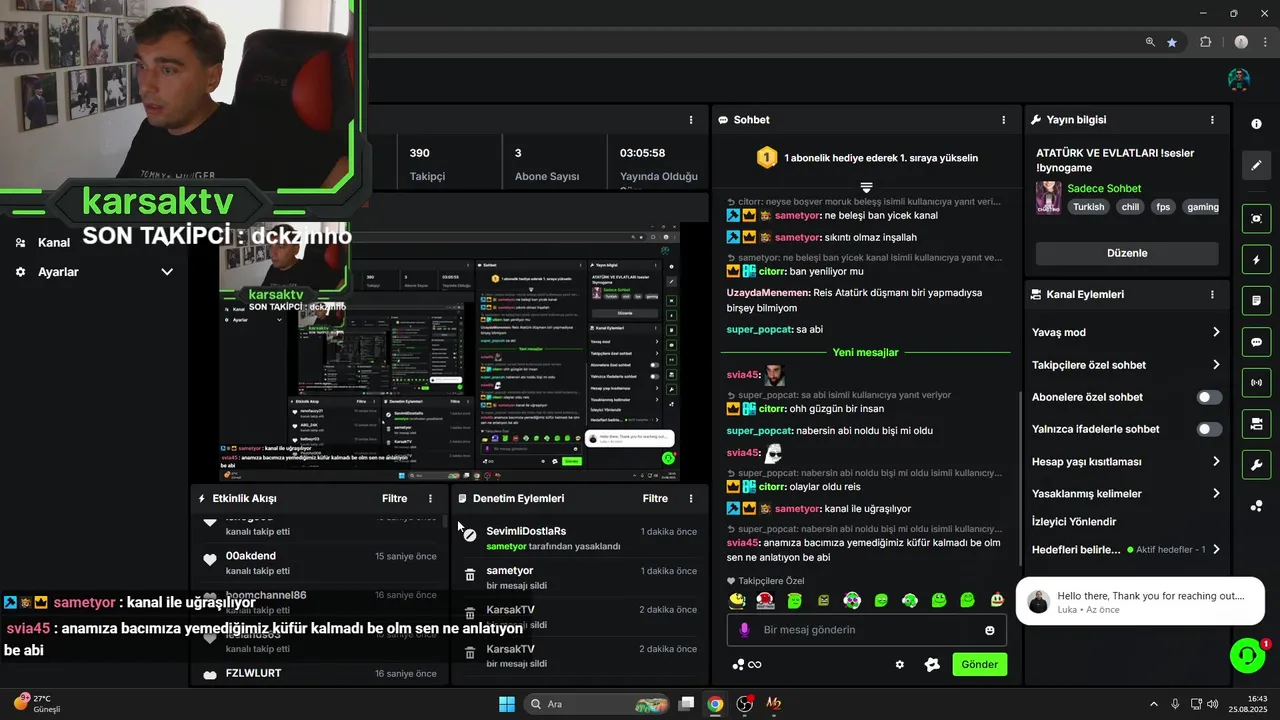The image size is (1280, 720).
Task: Toggle the lightning activity feed sidebar icon
Action: 1257,260
